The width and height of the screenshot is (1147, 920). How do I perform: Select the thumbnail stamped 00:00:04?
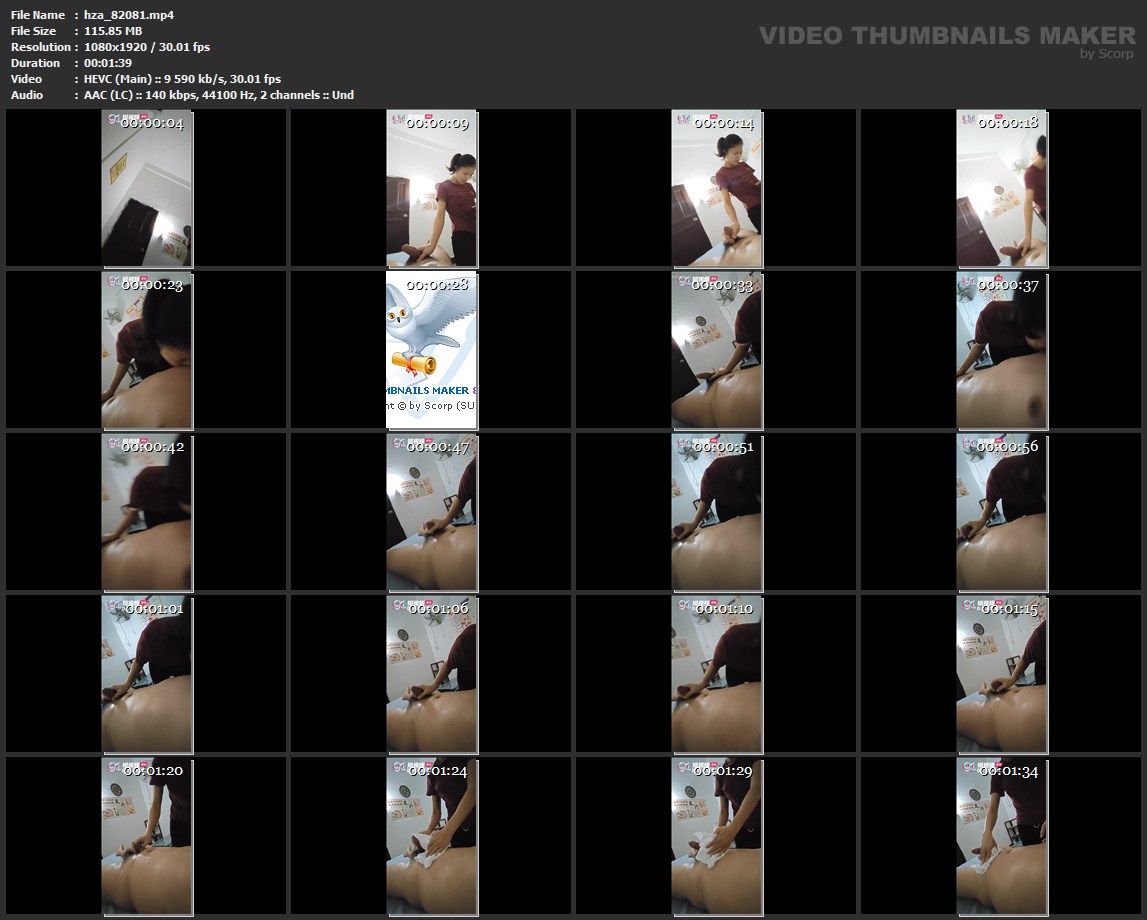[147, 188]
